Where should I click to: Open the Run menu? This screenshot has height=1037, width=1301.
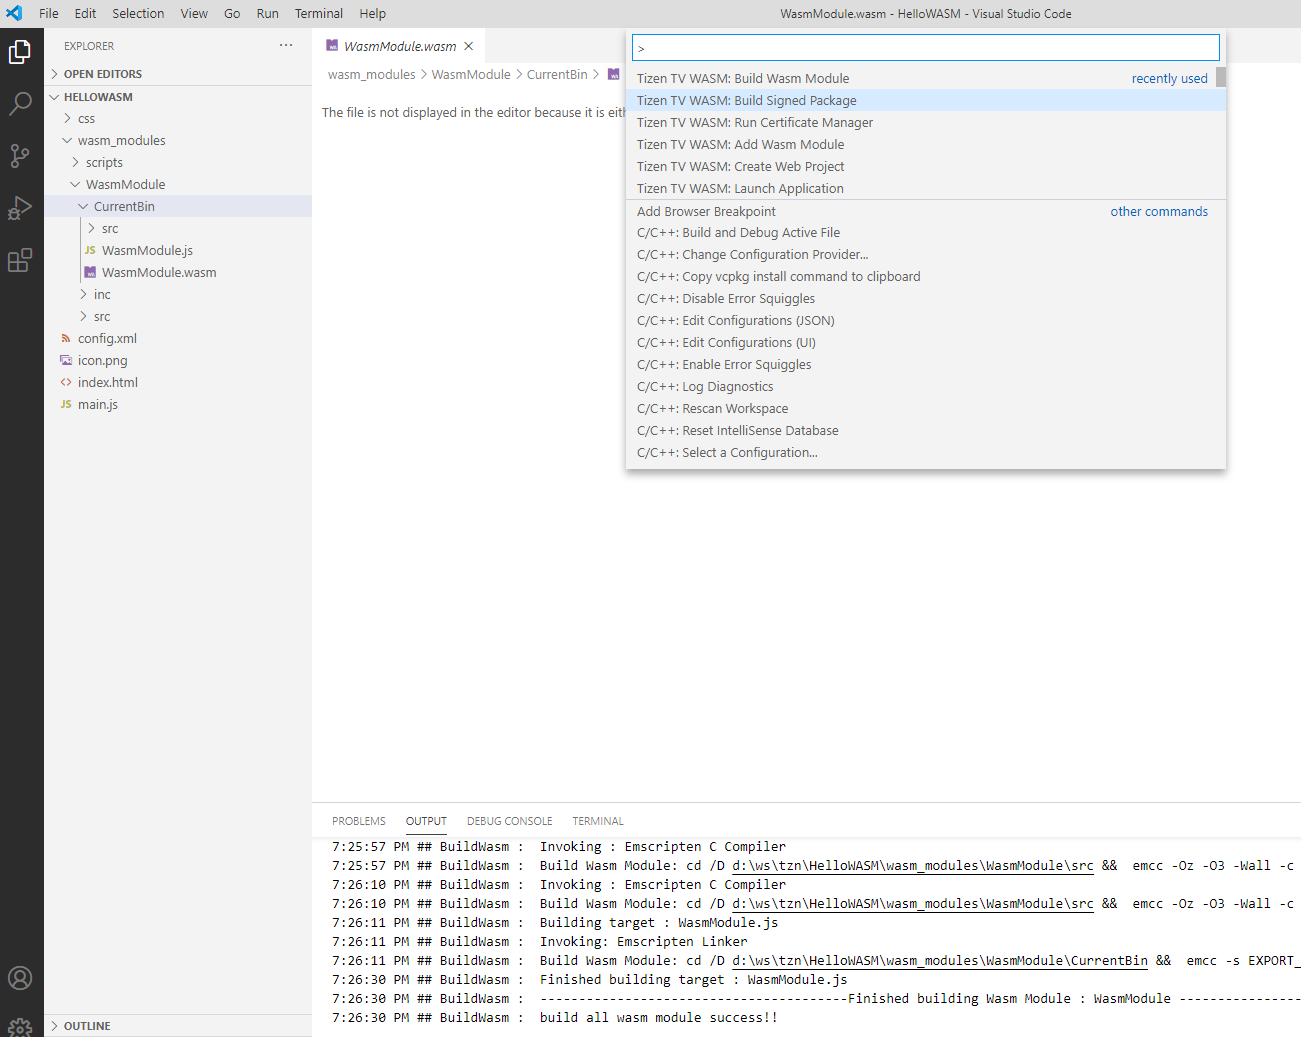(x=267, y=13)
